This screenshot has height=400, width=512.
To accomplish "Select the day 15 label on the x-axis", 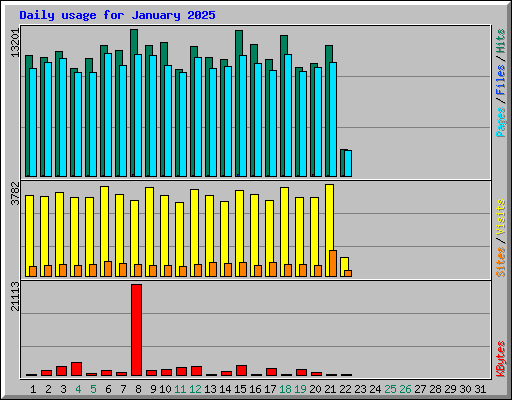I will 240,389.
